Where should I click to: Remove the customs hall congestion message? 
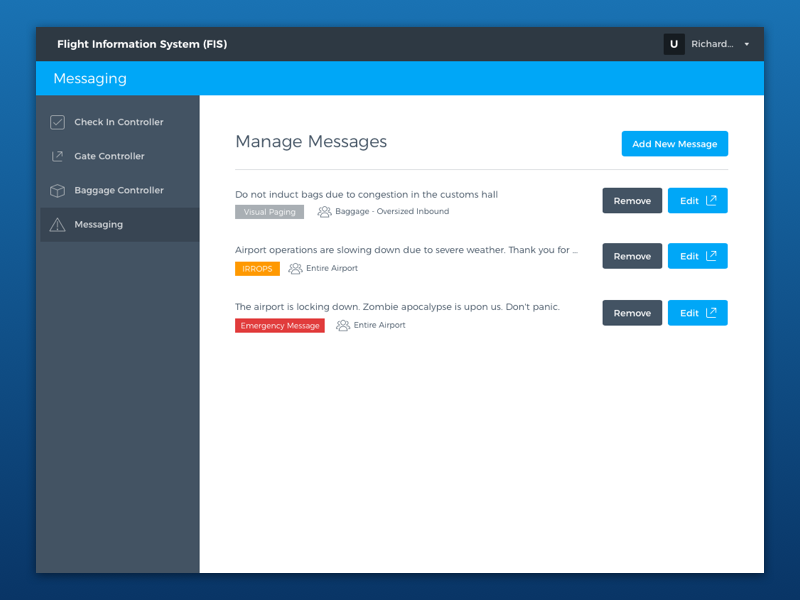point(632,201)
